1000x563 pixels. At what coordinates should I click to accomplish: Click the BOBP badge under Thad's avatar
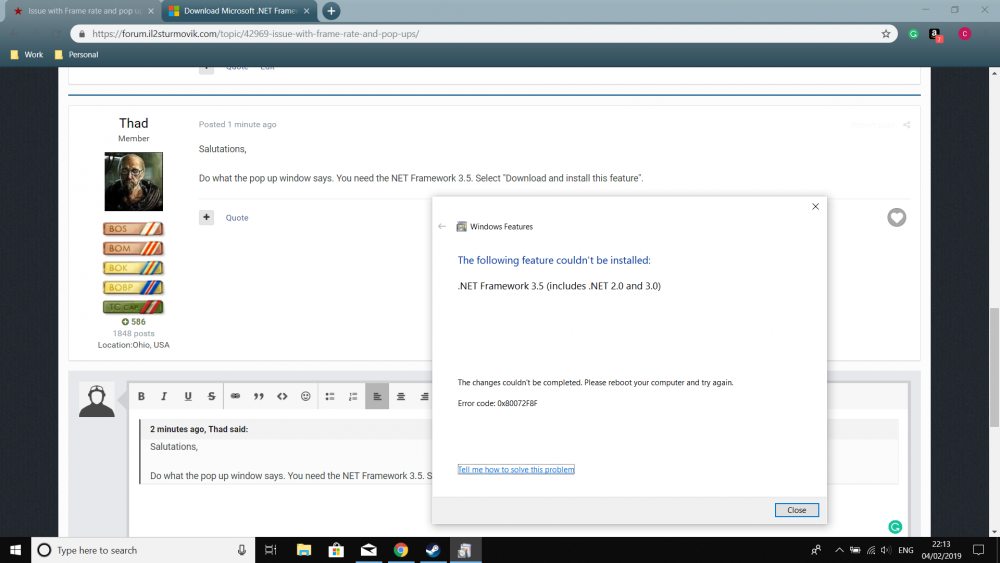(x=133, y=288)
